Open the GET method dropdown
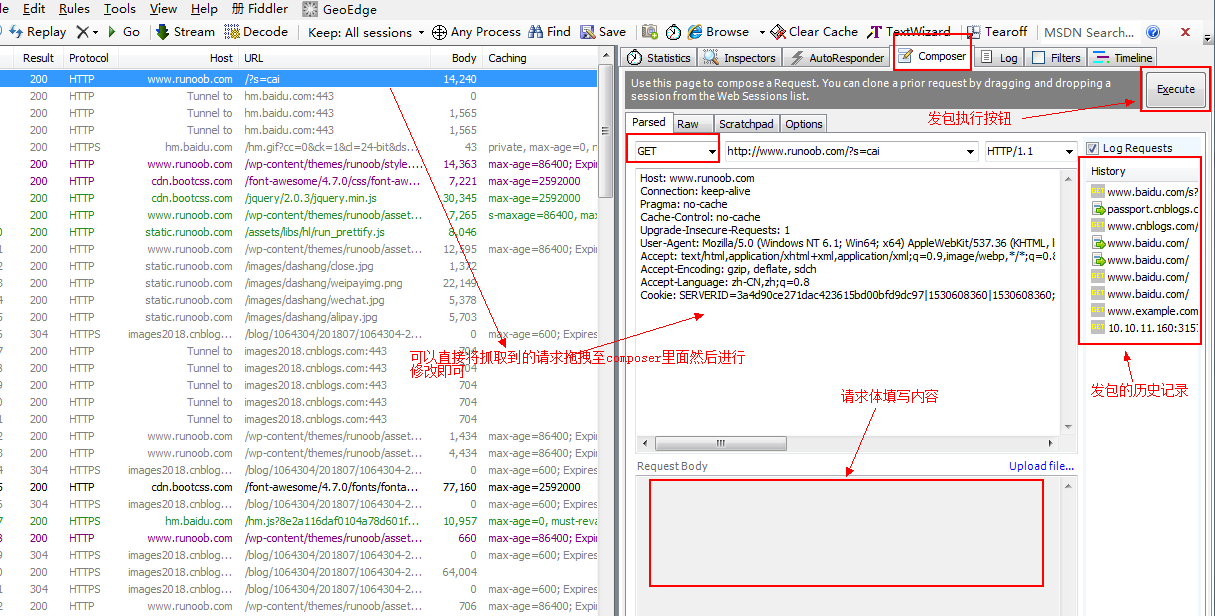Viewport: 1215px width, 616px height. tap(712, 152)
